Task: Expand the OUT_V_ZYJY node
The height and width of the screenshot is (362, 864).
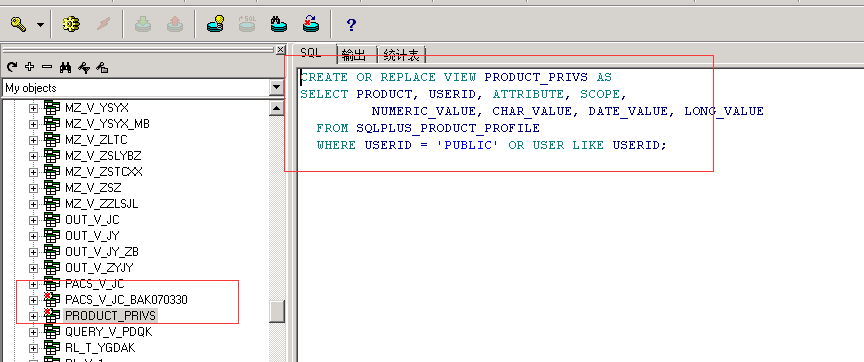Action: (34, 268)
